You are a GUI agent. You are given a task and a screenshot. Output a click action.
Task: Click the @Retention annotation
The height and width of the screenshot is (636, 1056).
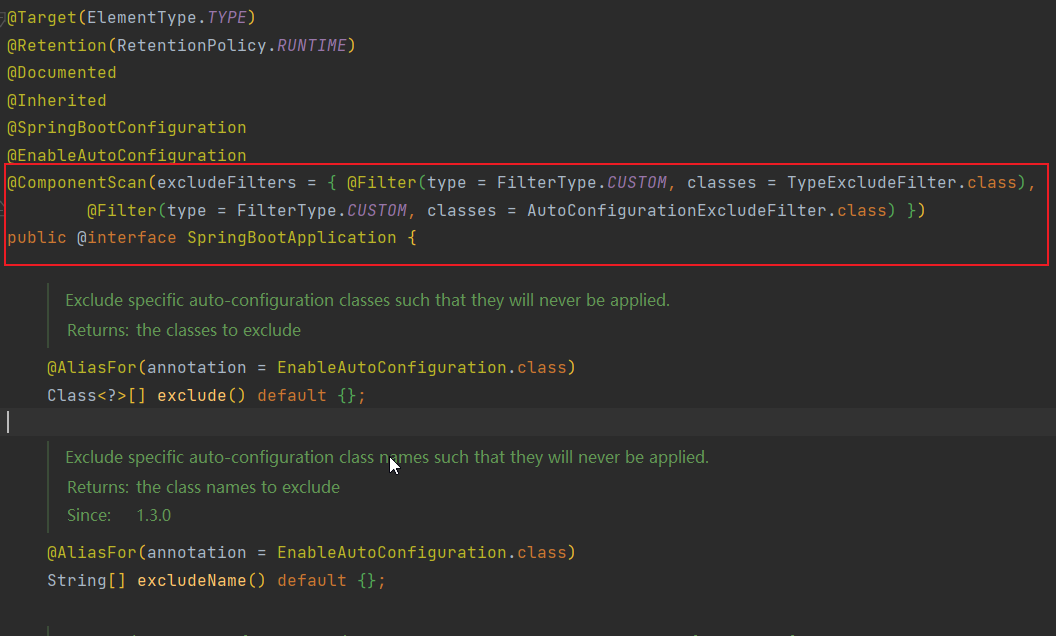[x=57, y=45]
